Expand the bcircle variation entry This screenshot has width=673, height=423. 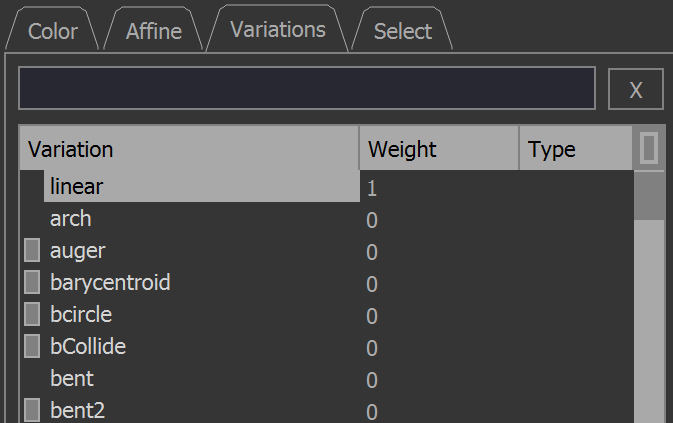(32, 314)
